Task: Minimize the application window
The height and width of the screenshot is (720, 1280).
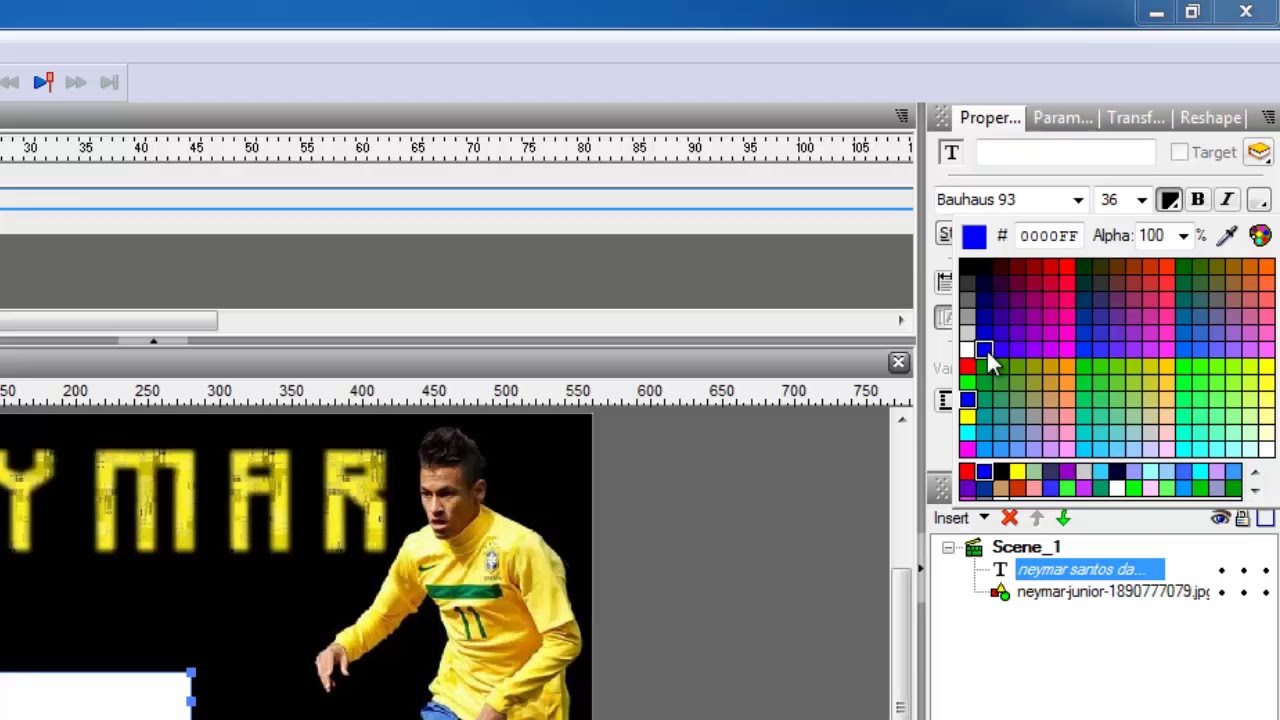Action: (x=1156, y=12)
